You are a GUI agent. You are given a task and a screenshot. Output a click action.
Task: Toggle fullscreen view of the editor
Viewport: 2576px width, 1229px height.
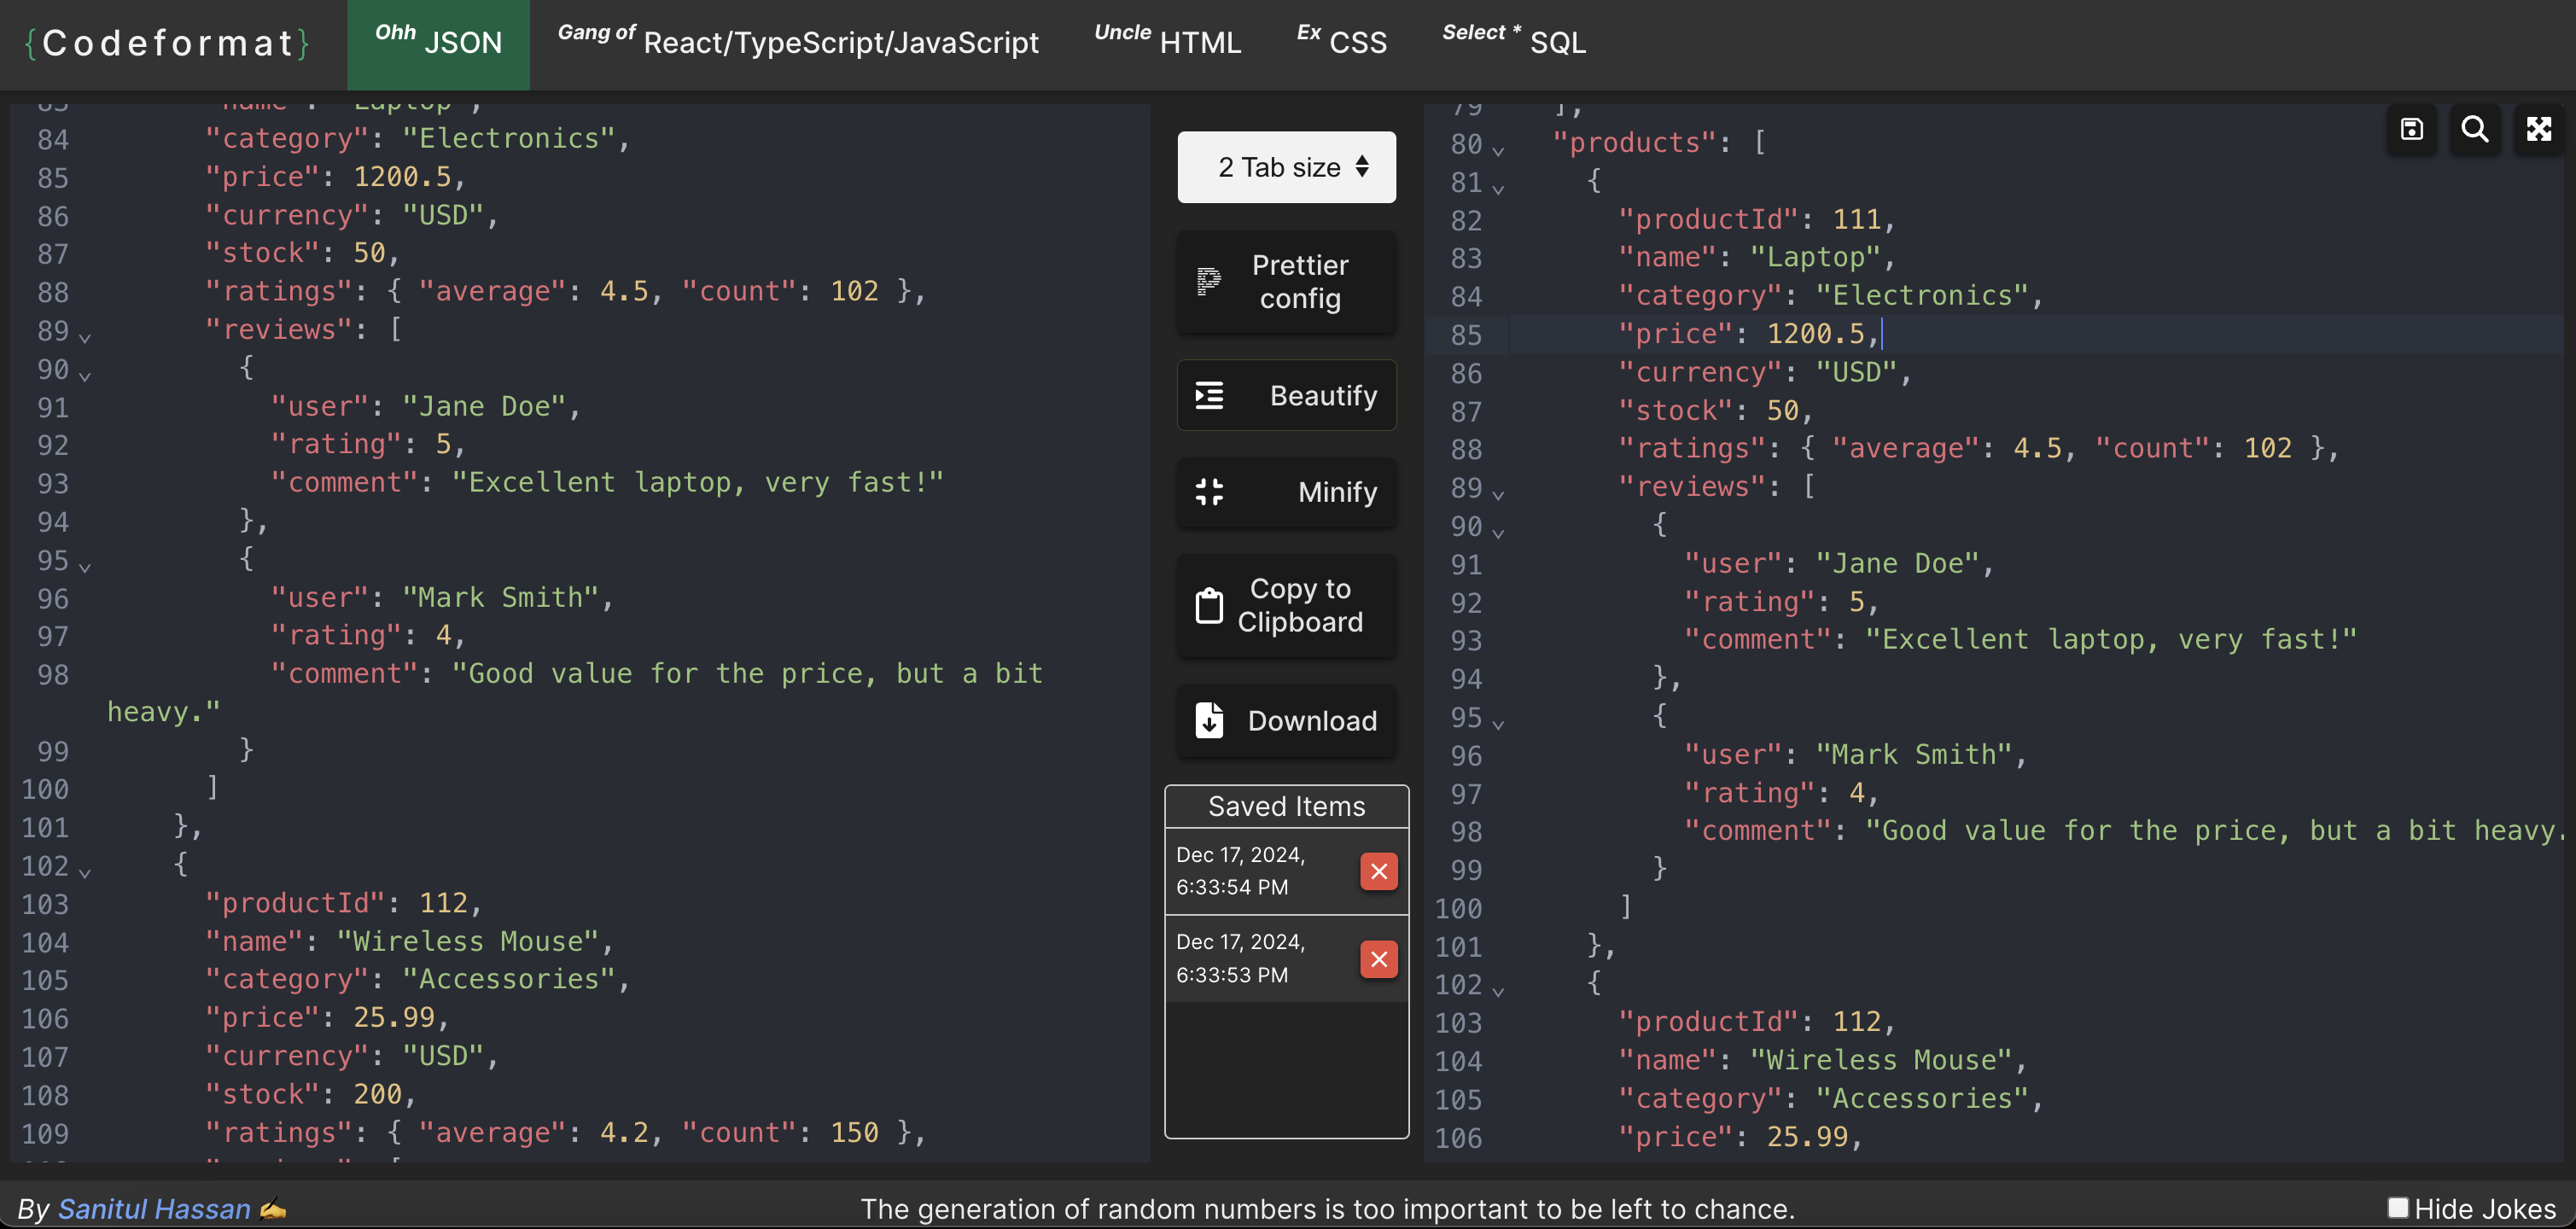point(2539,129)
